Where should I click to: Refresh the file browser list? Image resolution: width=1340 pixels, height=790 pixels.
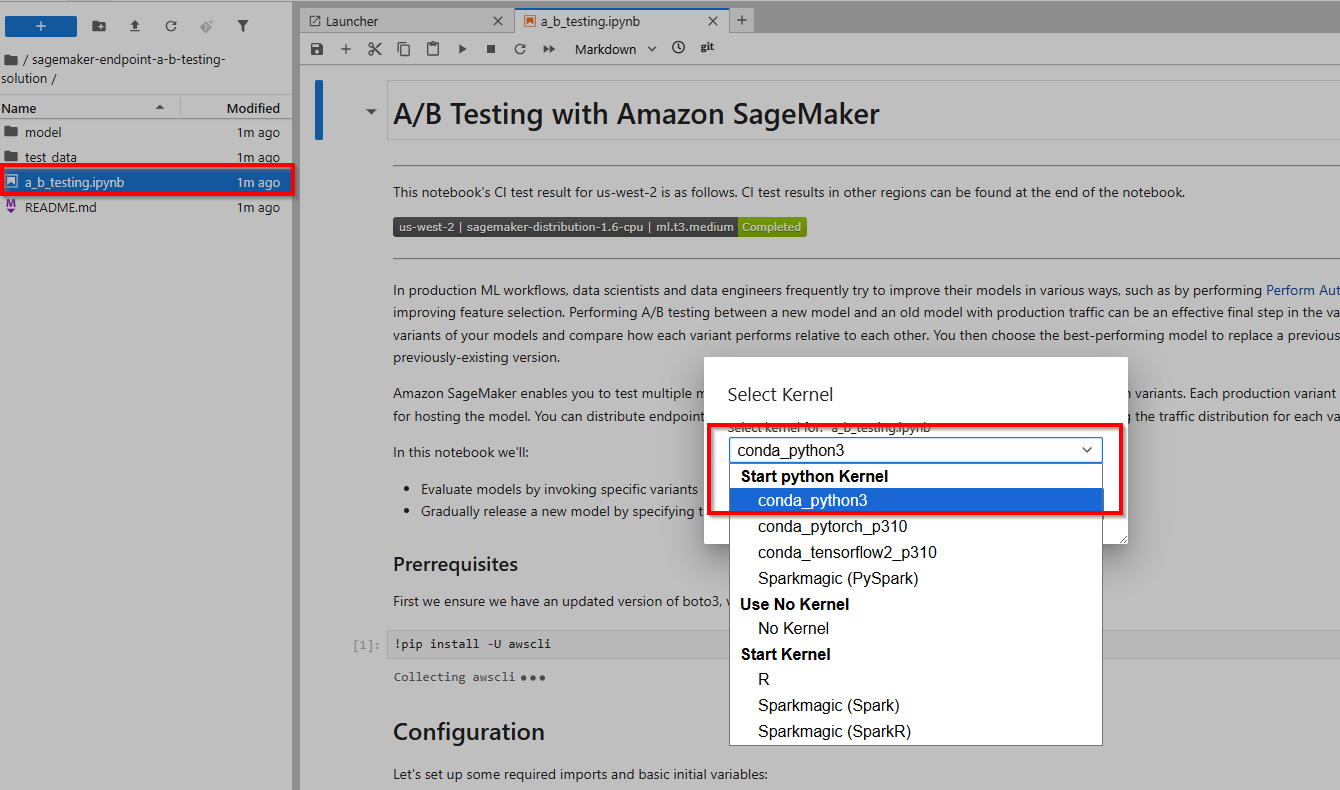[x=171, y=26]
